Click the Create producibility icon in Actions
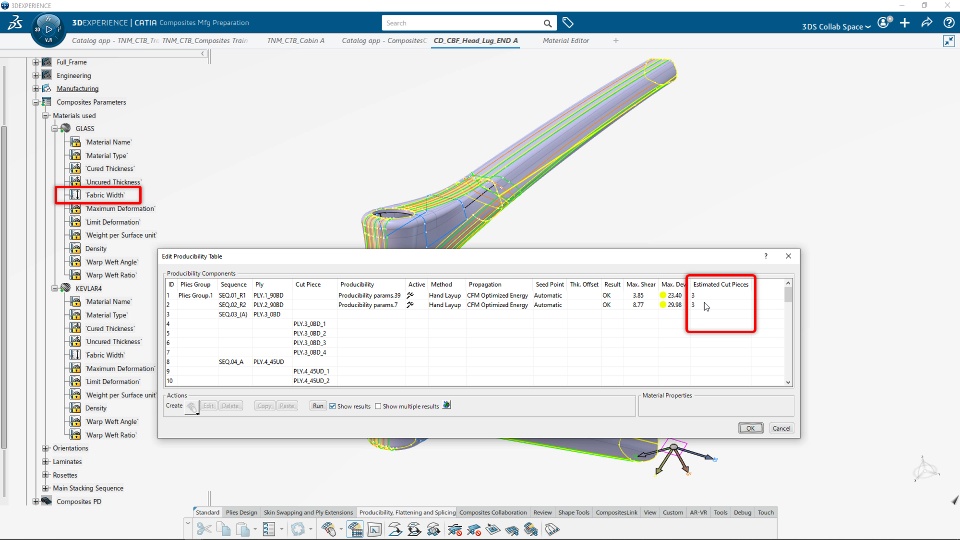This screenshot has height=540, width=960. (x=192, y=407)
